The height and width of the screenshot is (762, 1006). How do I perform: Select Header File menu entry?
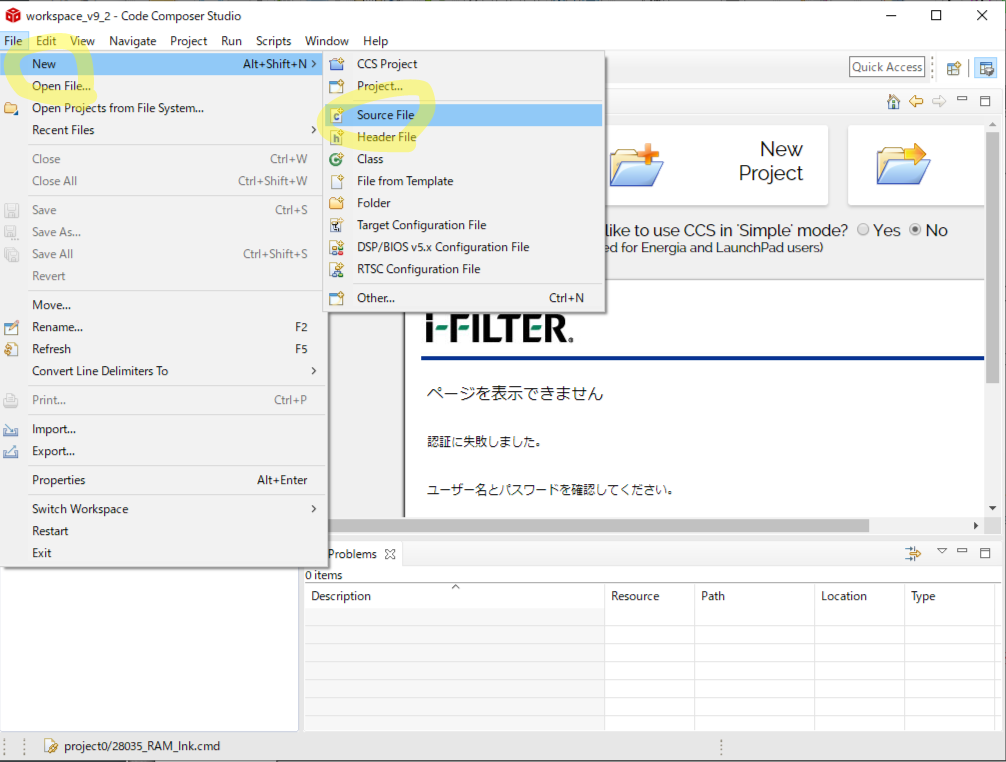pyautogui.click(x=386, y=137)
